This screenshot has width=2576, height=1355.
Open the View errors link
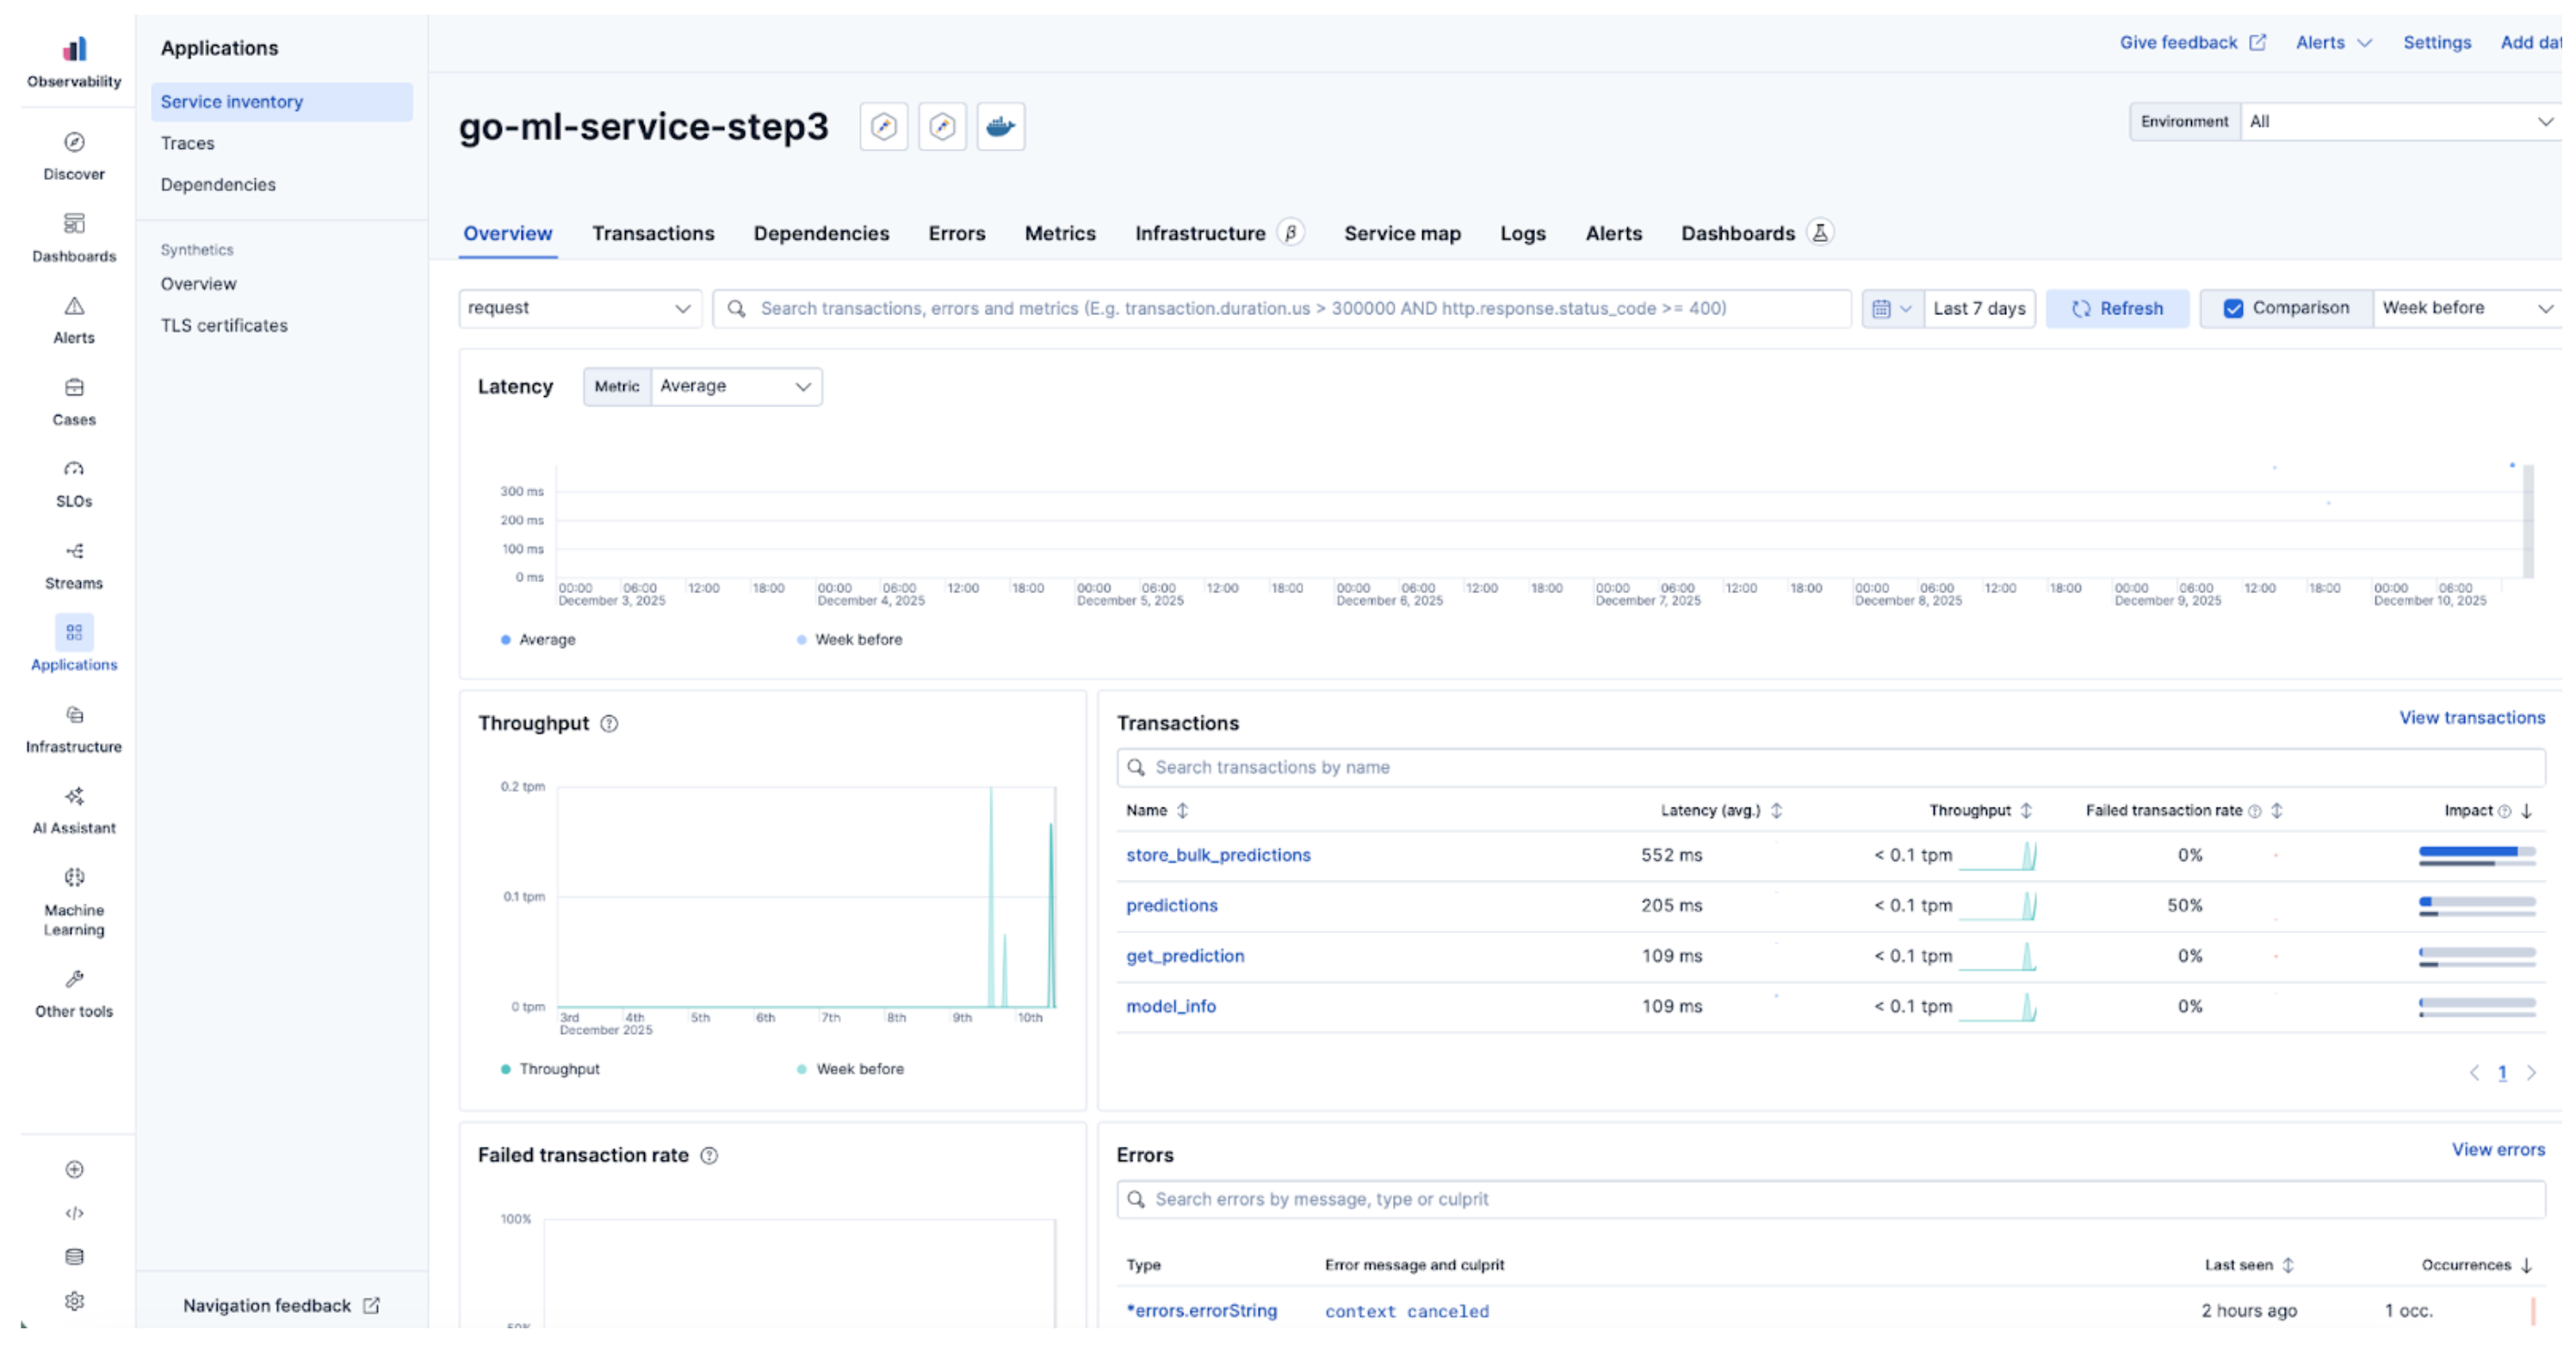pos(2497,1150)
